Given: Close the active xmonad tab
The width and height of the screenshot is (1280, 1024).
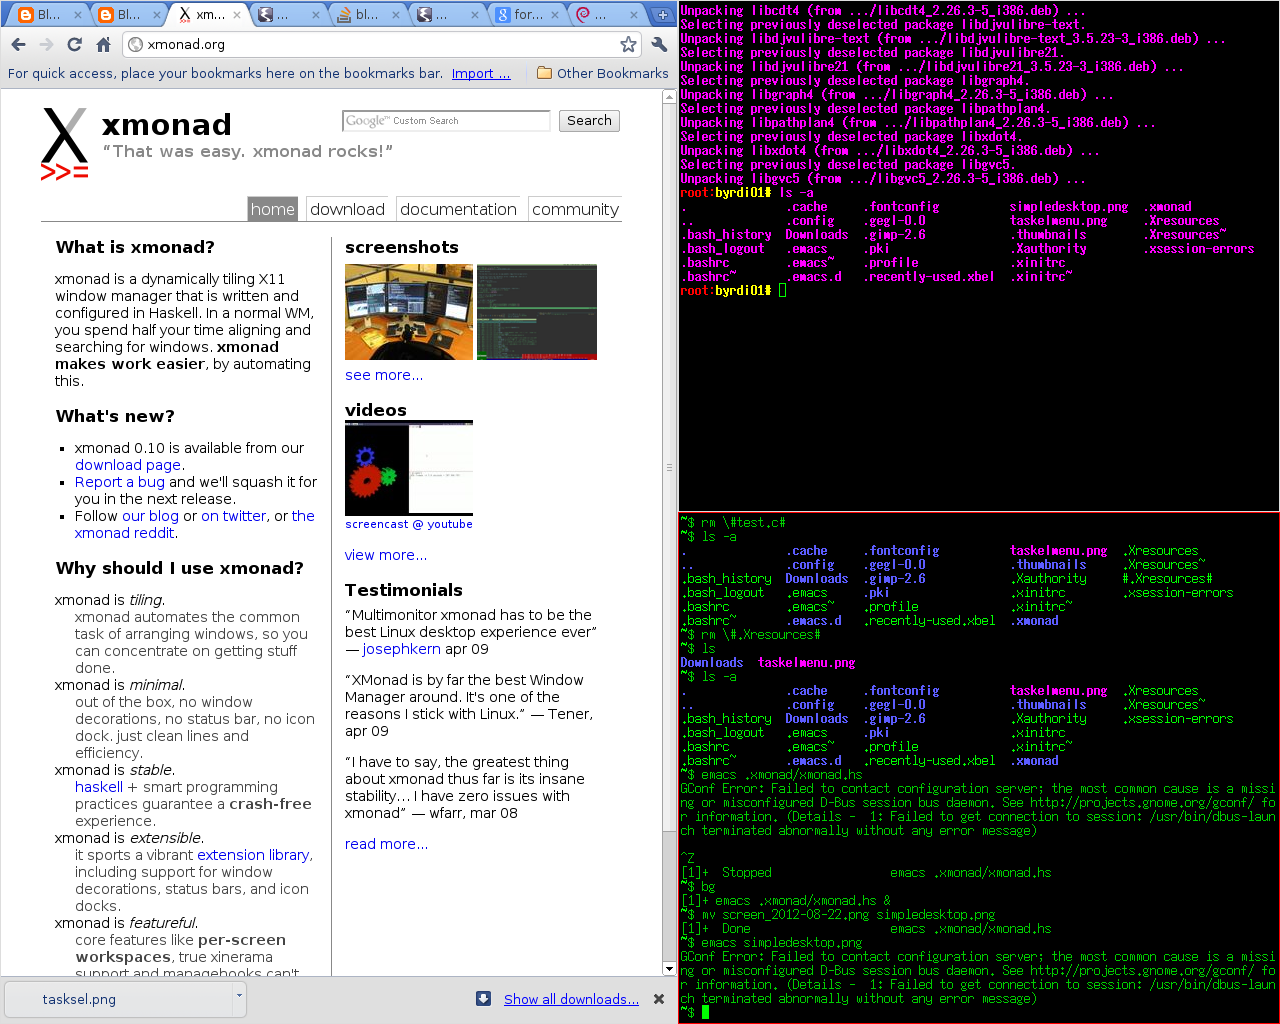Looking at the screenshot, I should tap(238, 15).
